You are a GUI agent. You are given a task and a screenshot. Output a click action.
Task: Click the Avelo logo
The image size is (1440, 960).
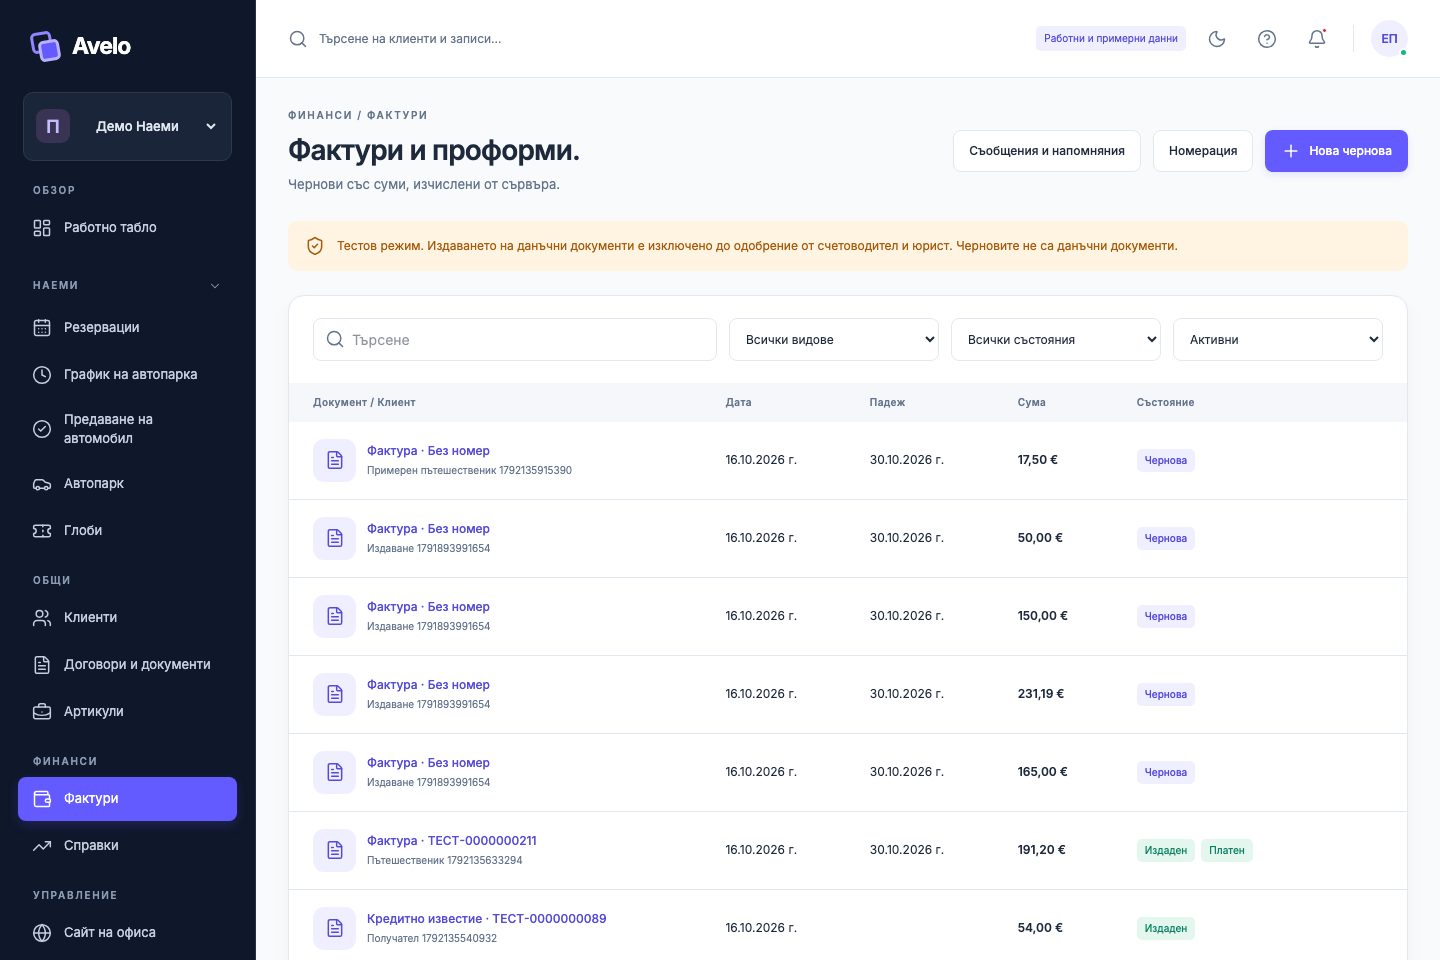tap(80, 46)
